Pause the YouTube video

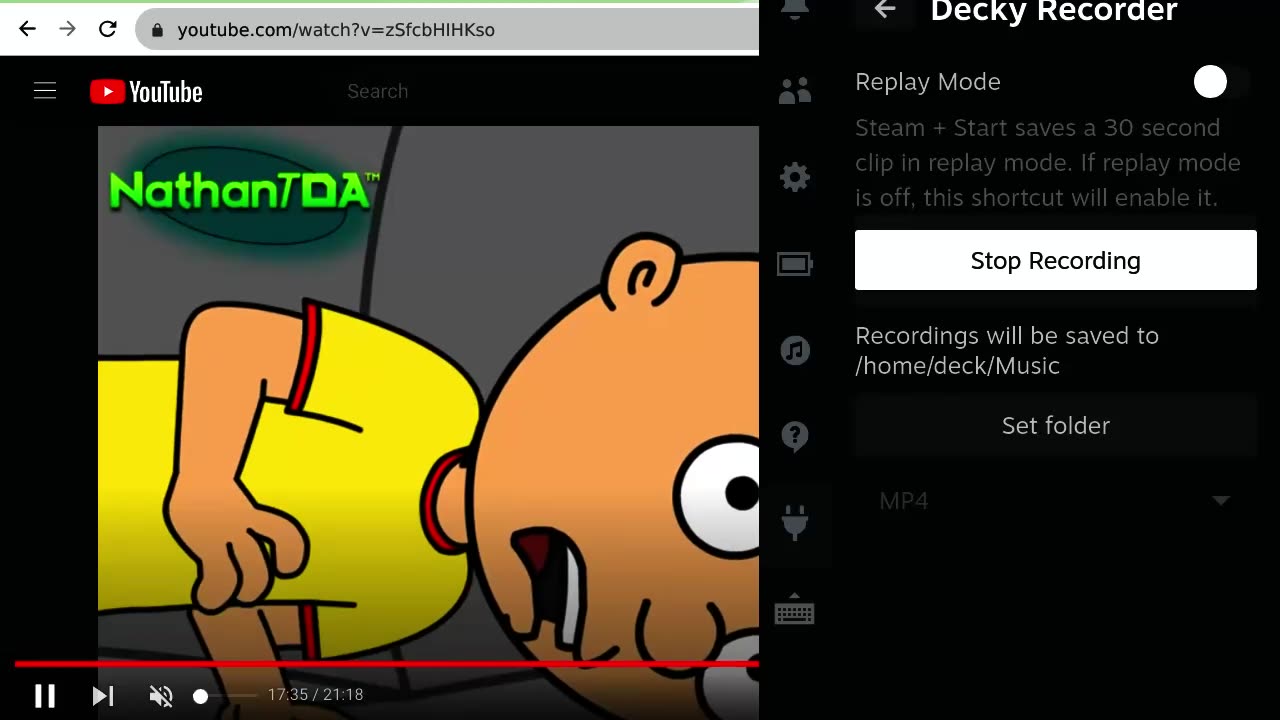pos(45,695)
